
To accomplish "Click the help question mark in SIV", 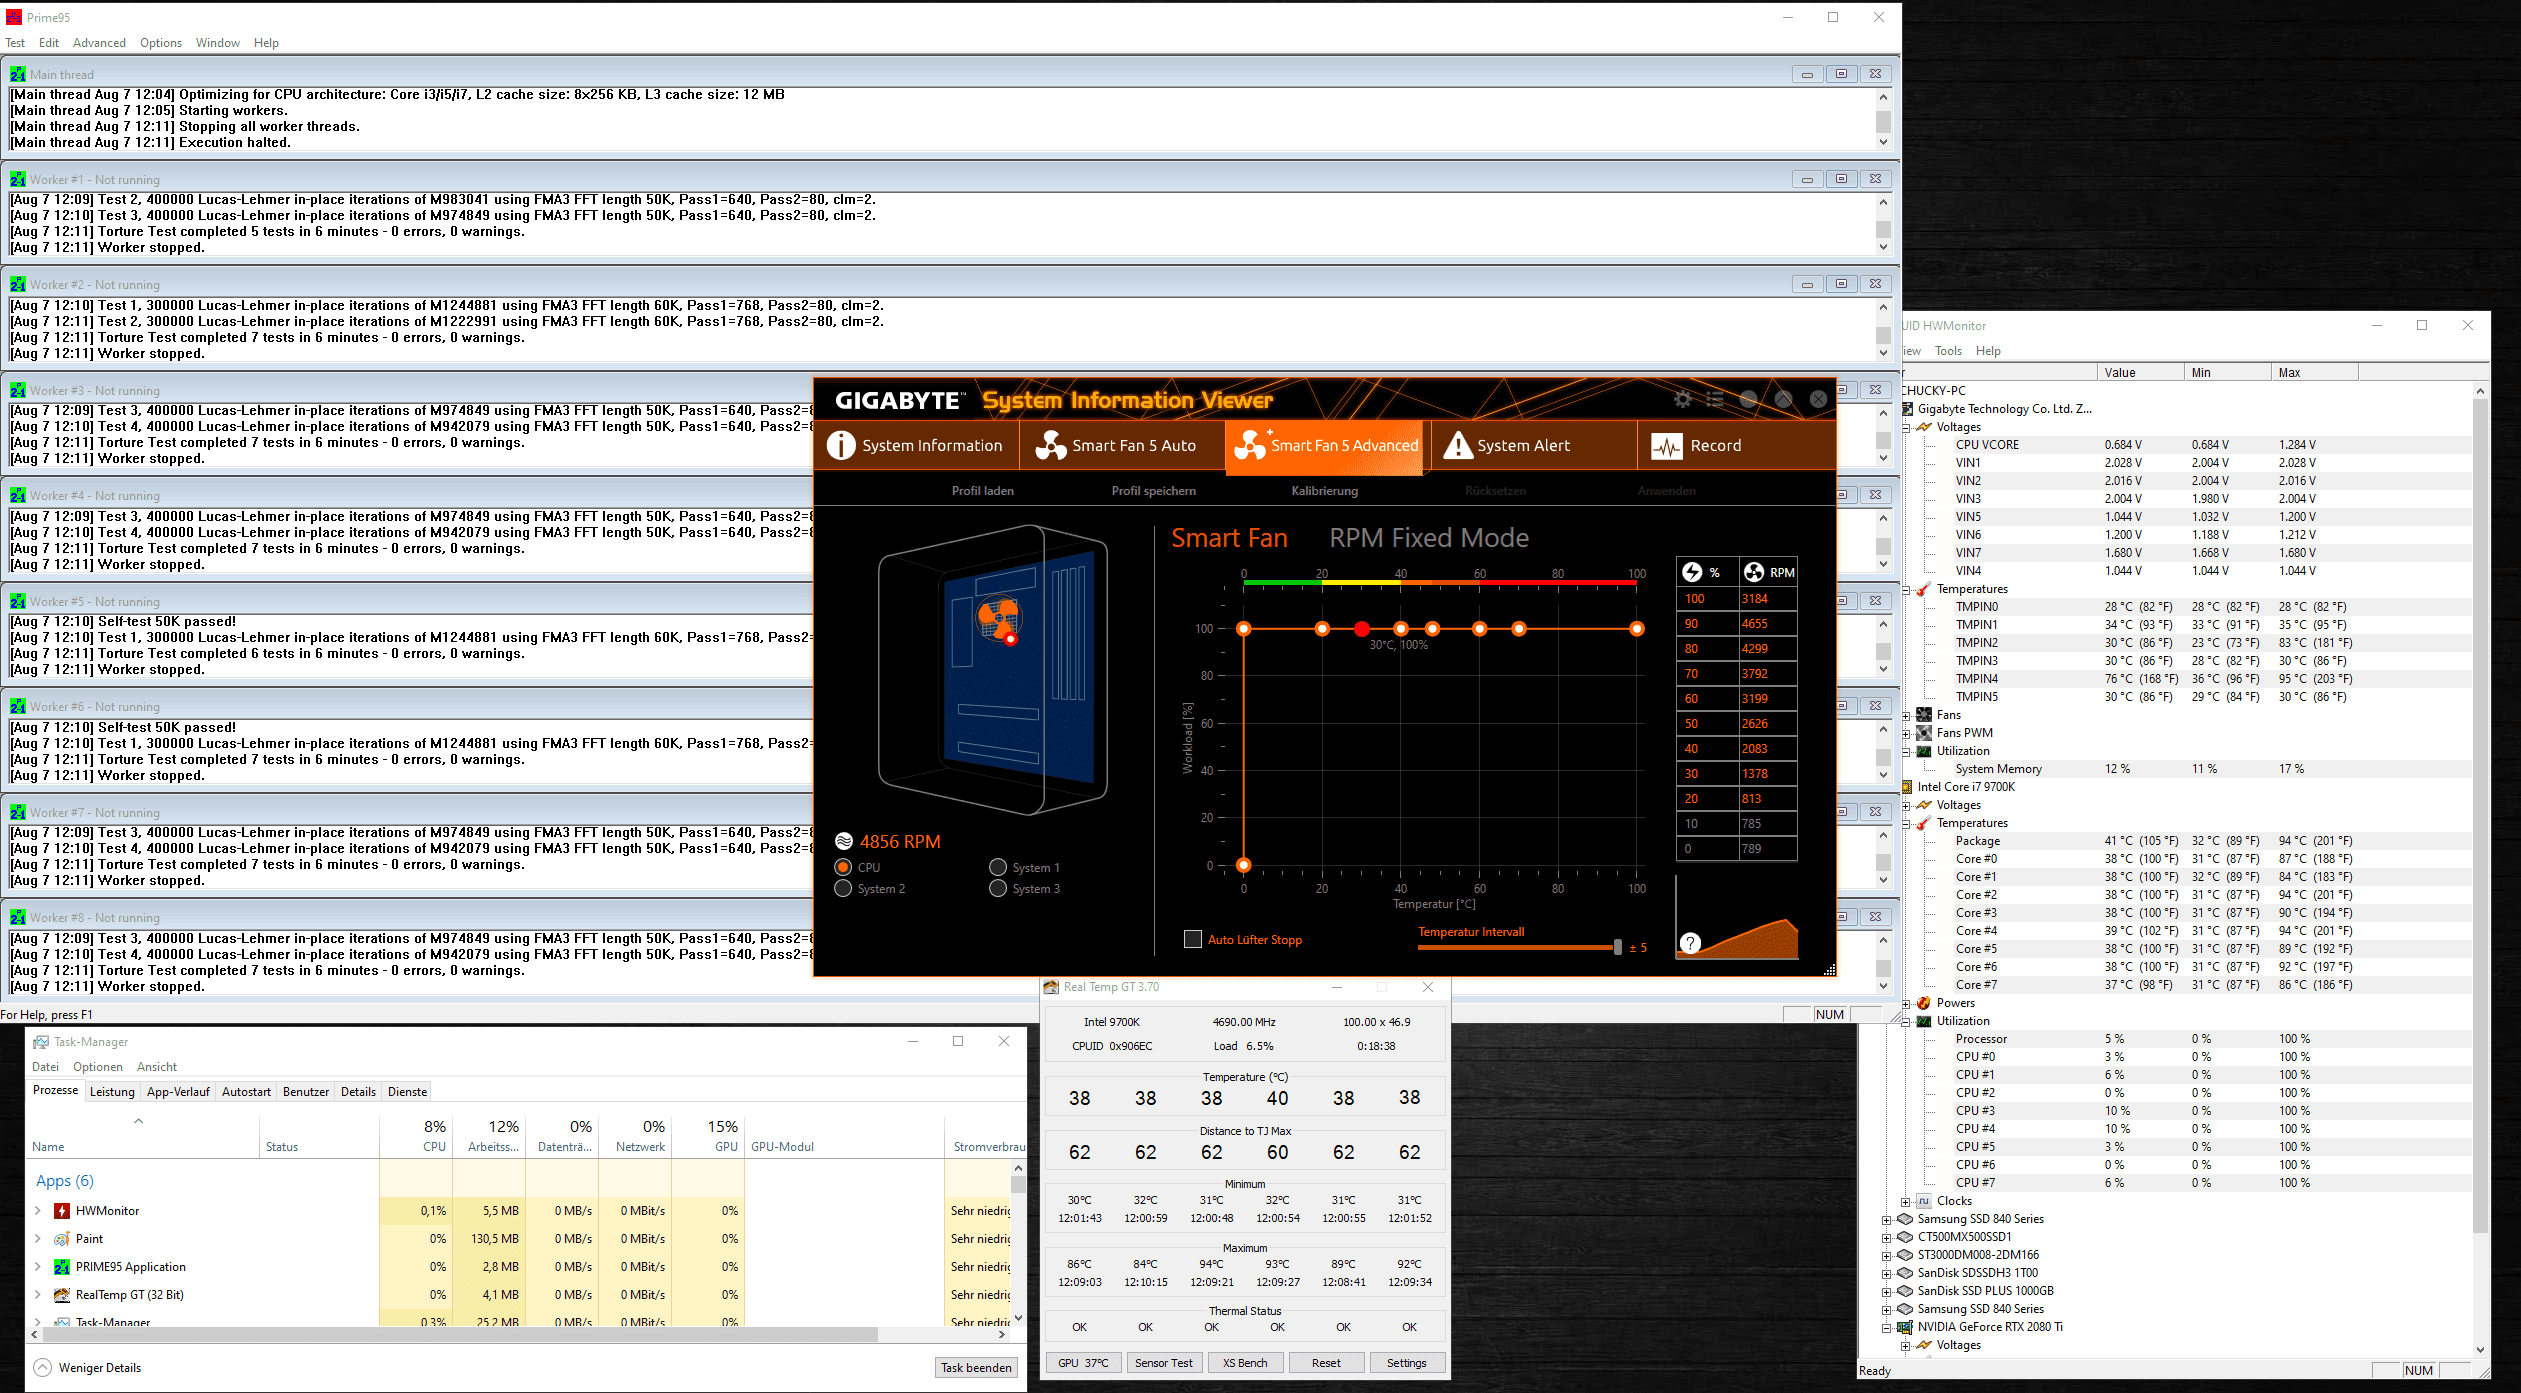I will pos(1690,943).
